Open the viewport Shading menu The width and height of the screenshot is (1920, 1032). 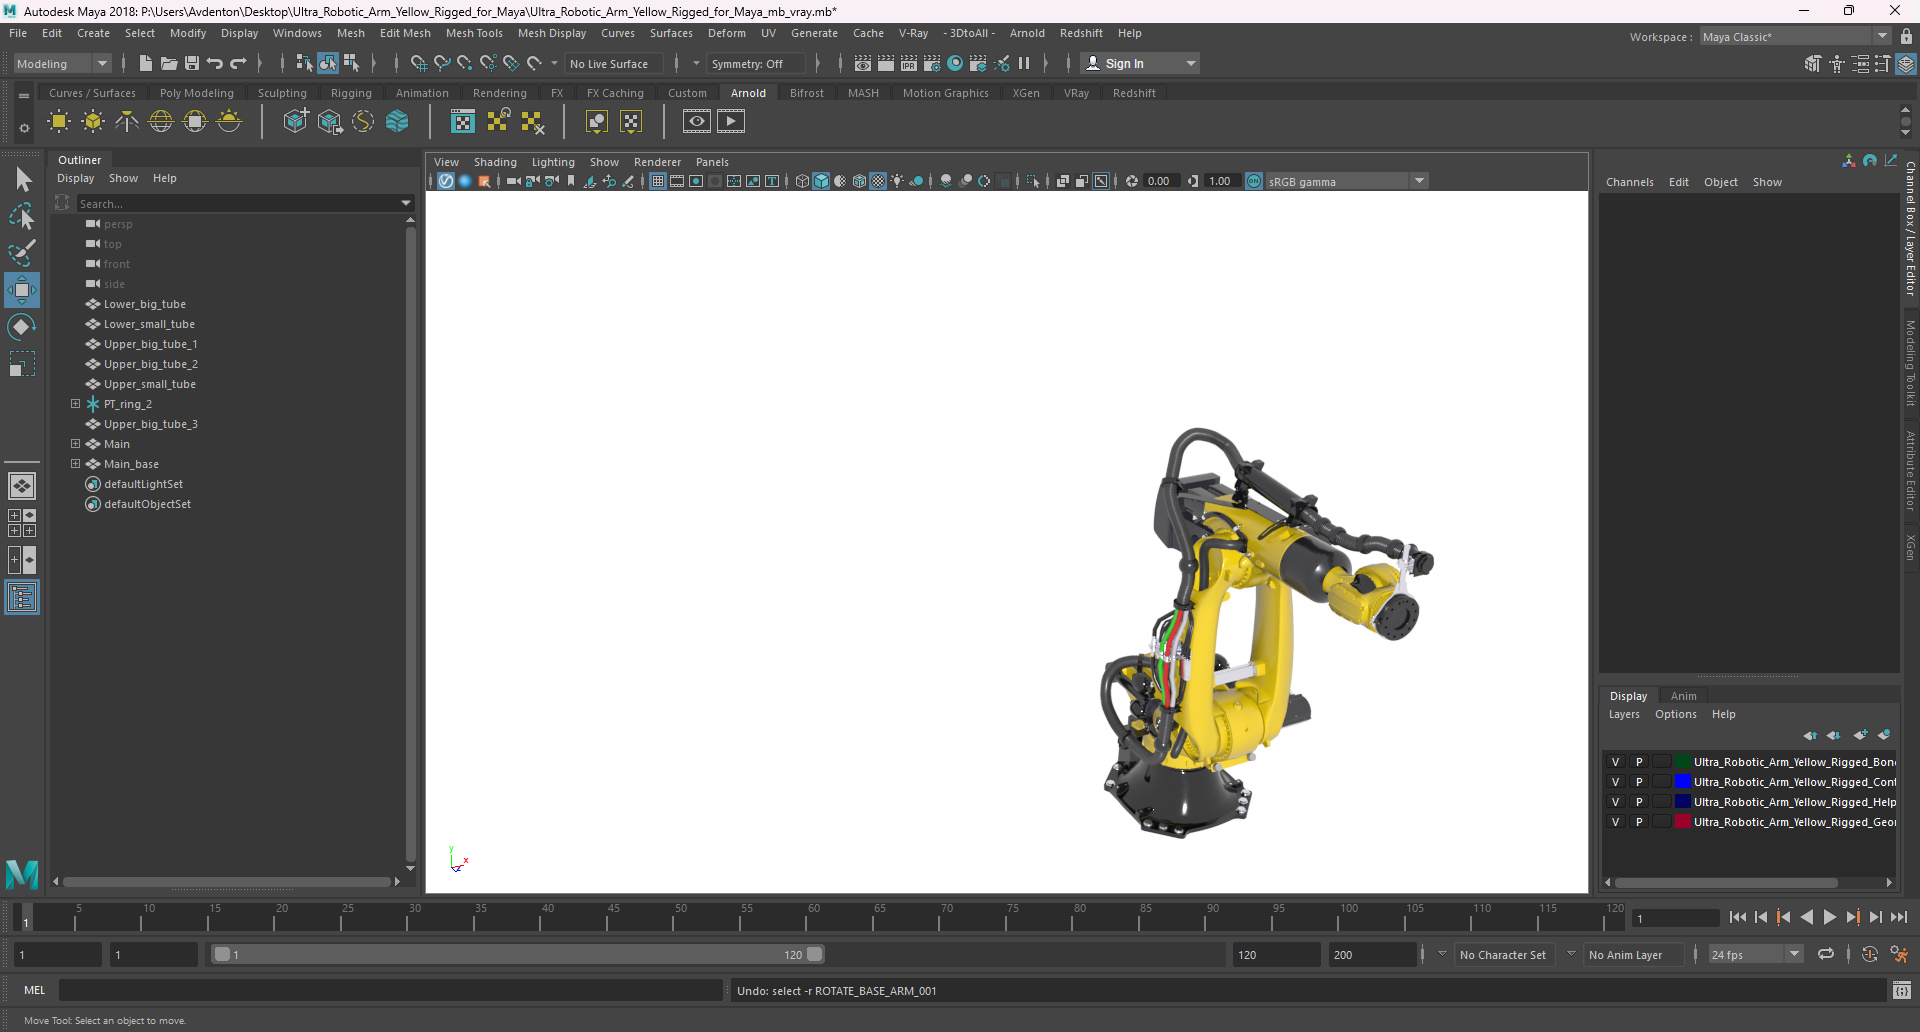coord(495,162)
